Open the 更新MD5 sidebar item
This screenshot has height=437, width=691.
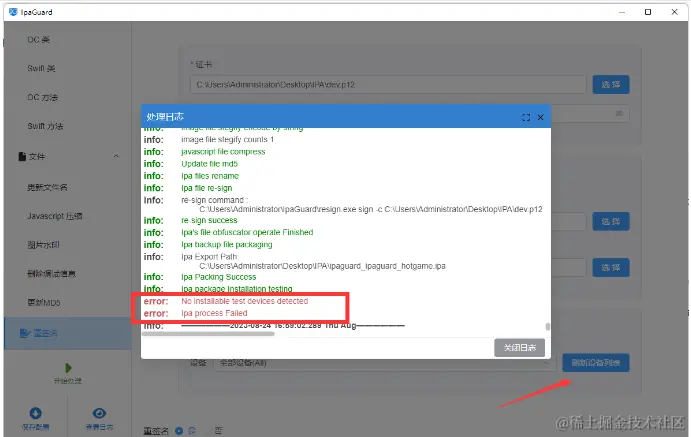(44, 303)
